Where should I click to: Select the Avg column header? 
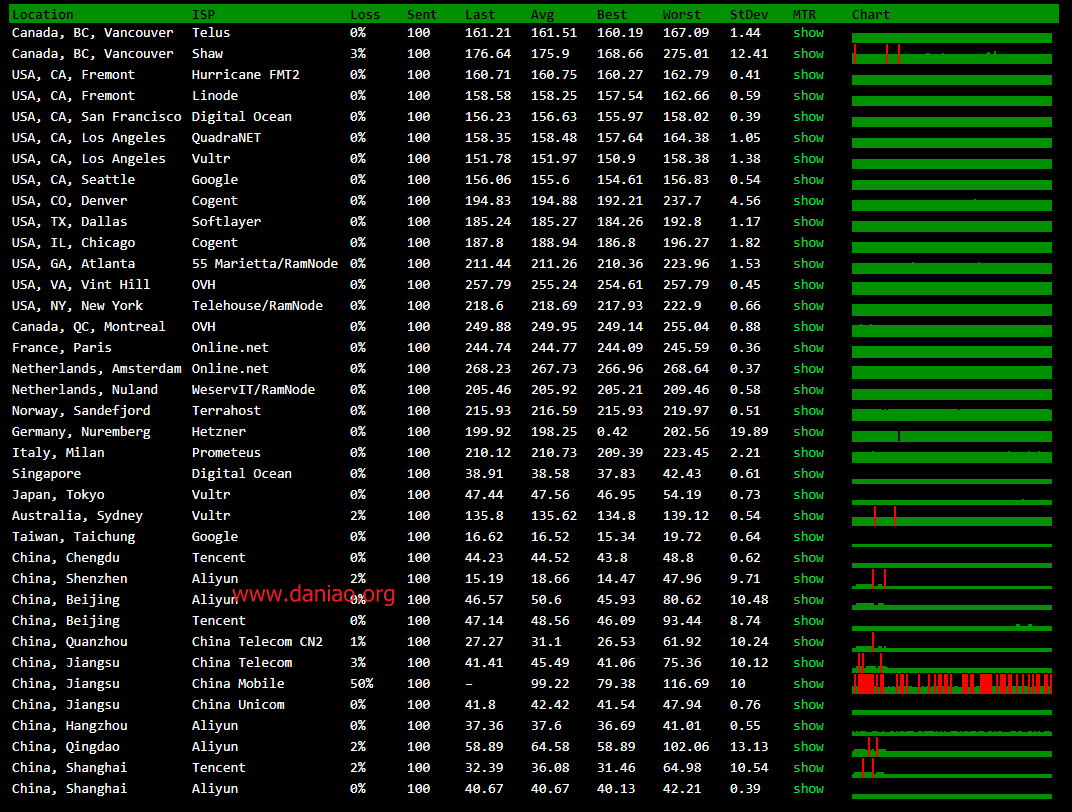tap(543, 14)
